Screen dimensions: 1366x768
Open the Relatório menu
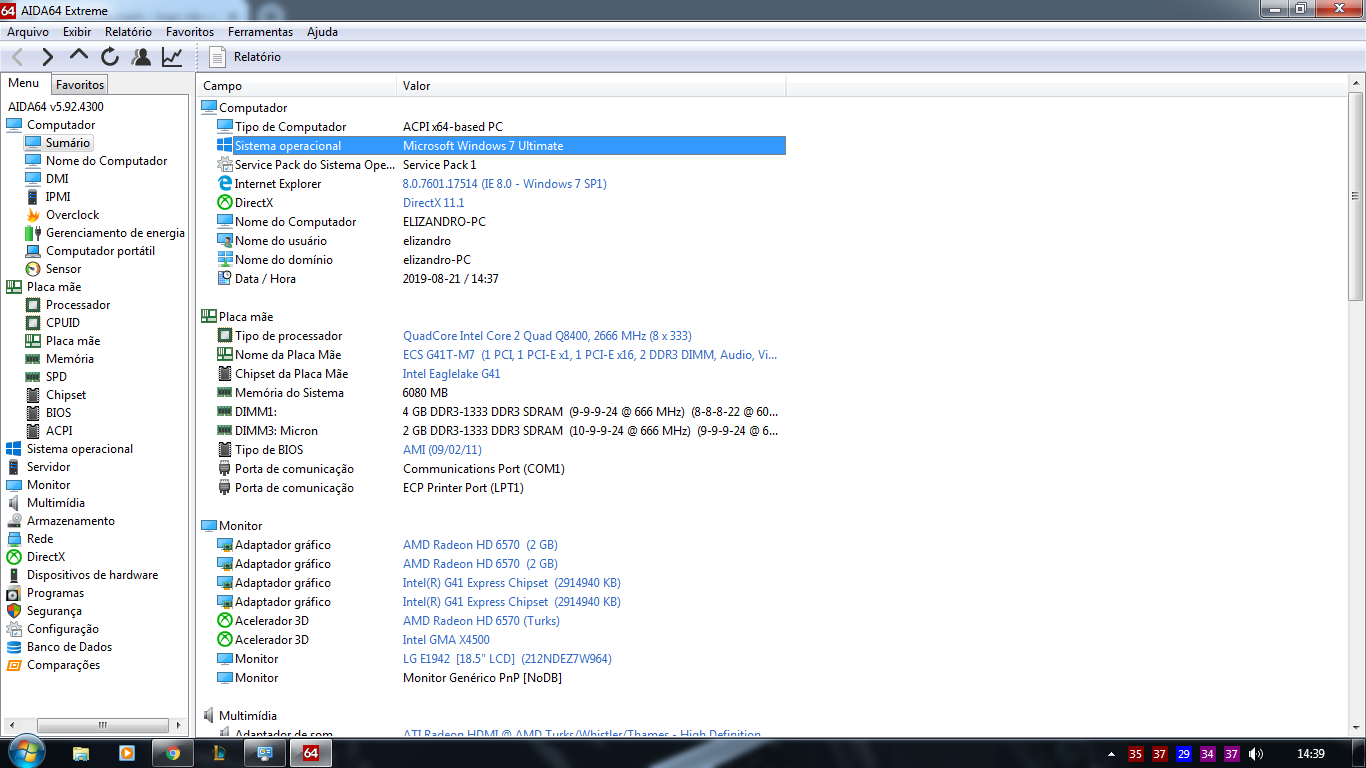point(128,32)
